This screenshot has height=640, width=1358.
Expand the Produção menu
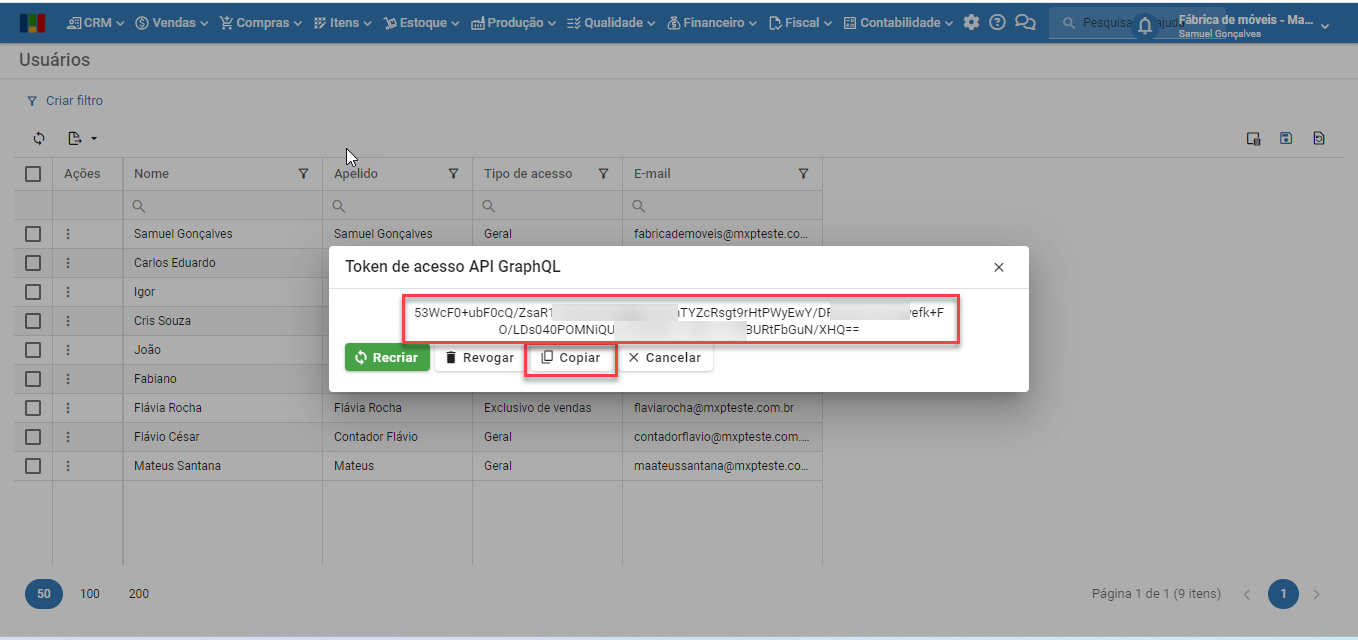514,22
